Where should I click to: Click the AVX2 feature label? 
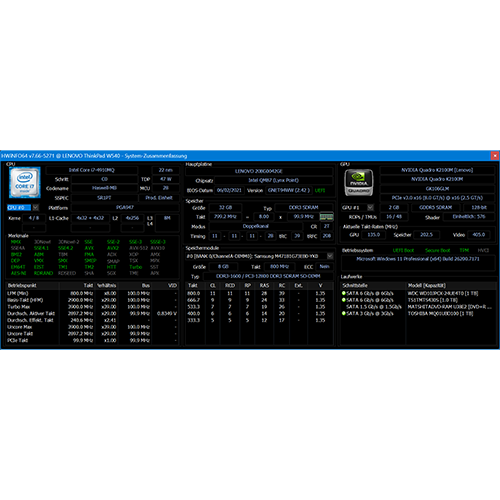click(113, 248)
